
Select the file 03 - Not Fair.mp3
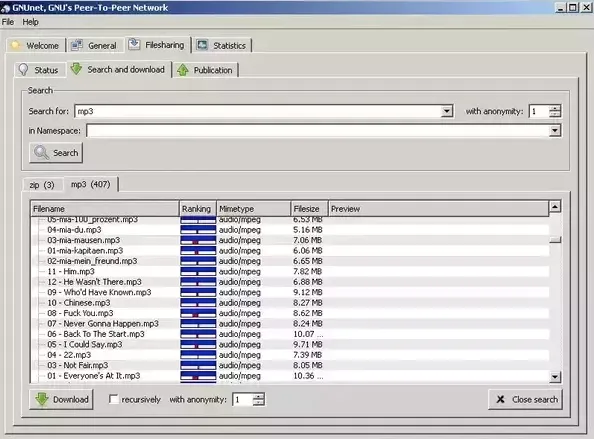tap(78, 365)
